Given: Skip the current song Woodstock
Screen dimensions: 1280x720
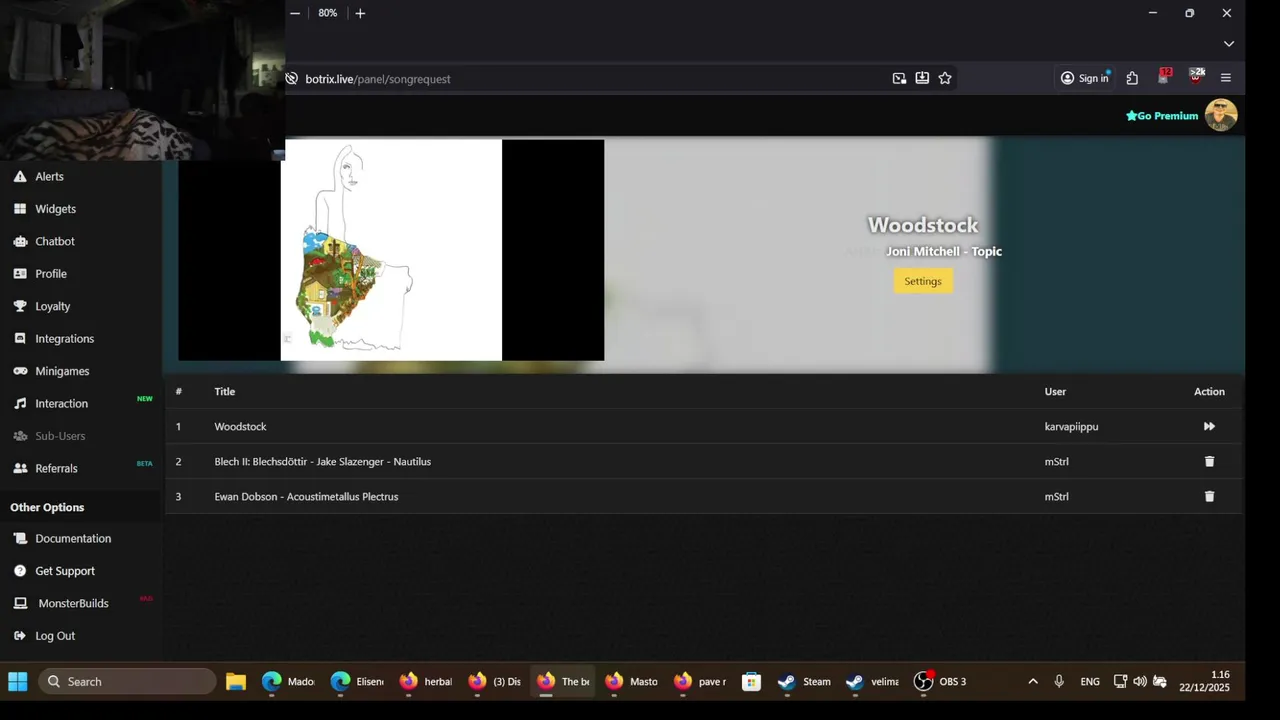Looking at the screenshot, I should pyautogui.click(x=1209, y=426).
